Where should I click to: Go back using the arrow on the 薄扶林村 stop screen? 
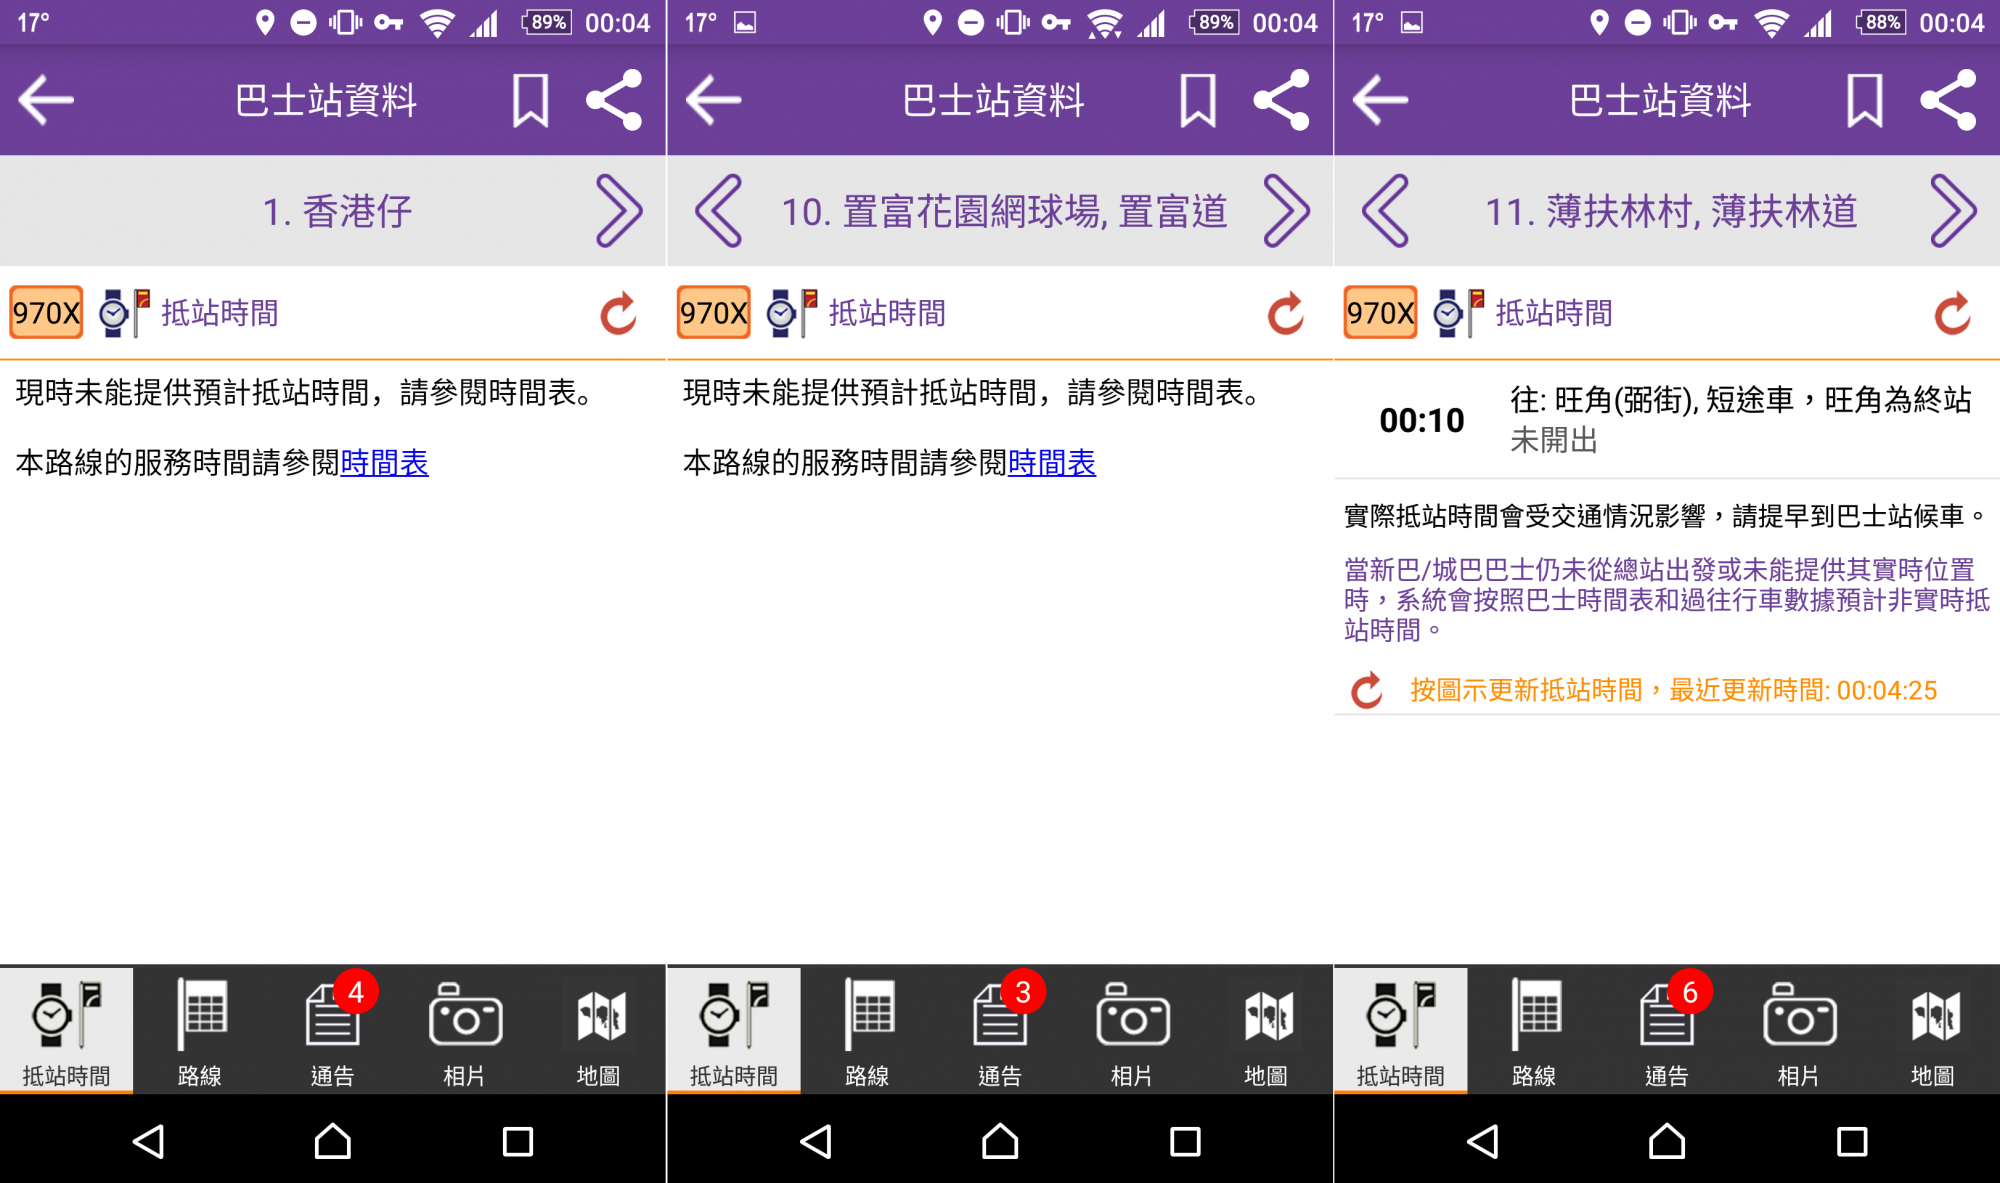coord(1381,100)
